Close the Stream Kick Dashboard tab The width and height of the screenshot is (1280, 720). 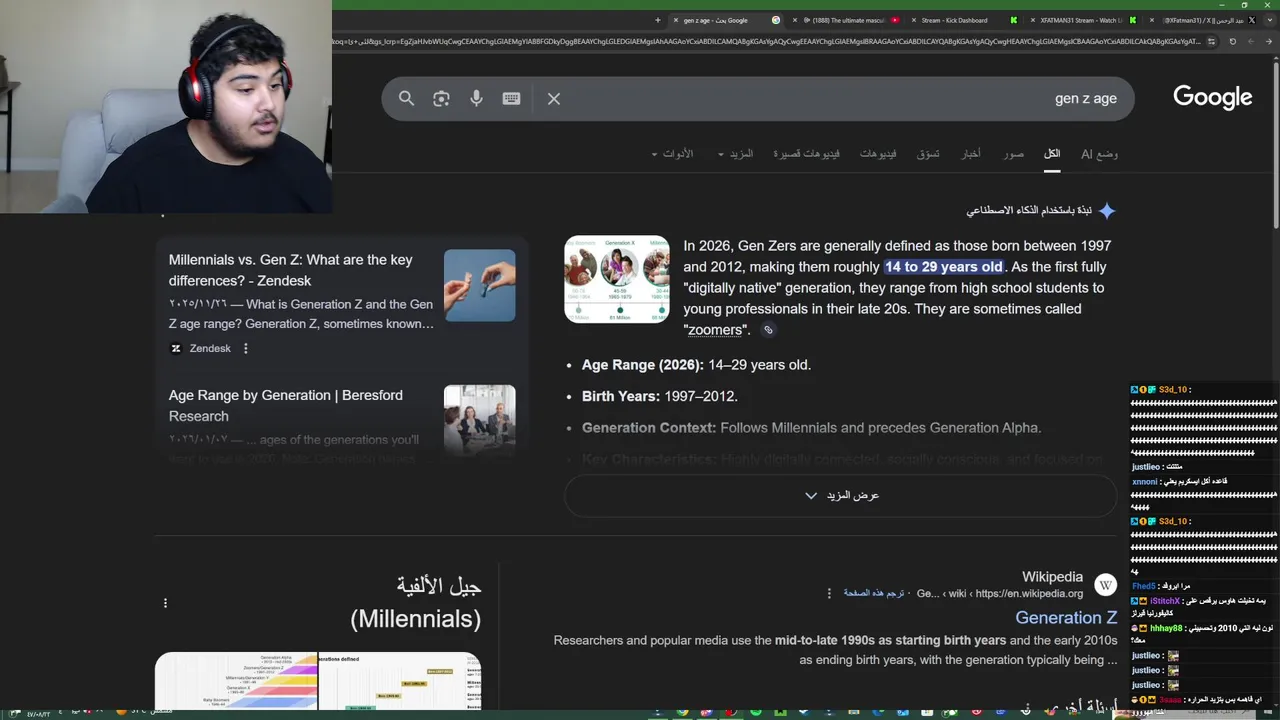click(913, 20)
